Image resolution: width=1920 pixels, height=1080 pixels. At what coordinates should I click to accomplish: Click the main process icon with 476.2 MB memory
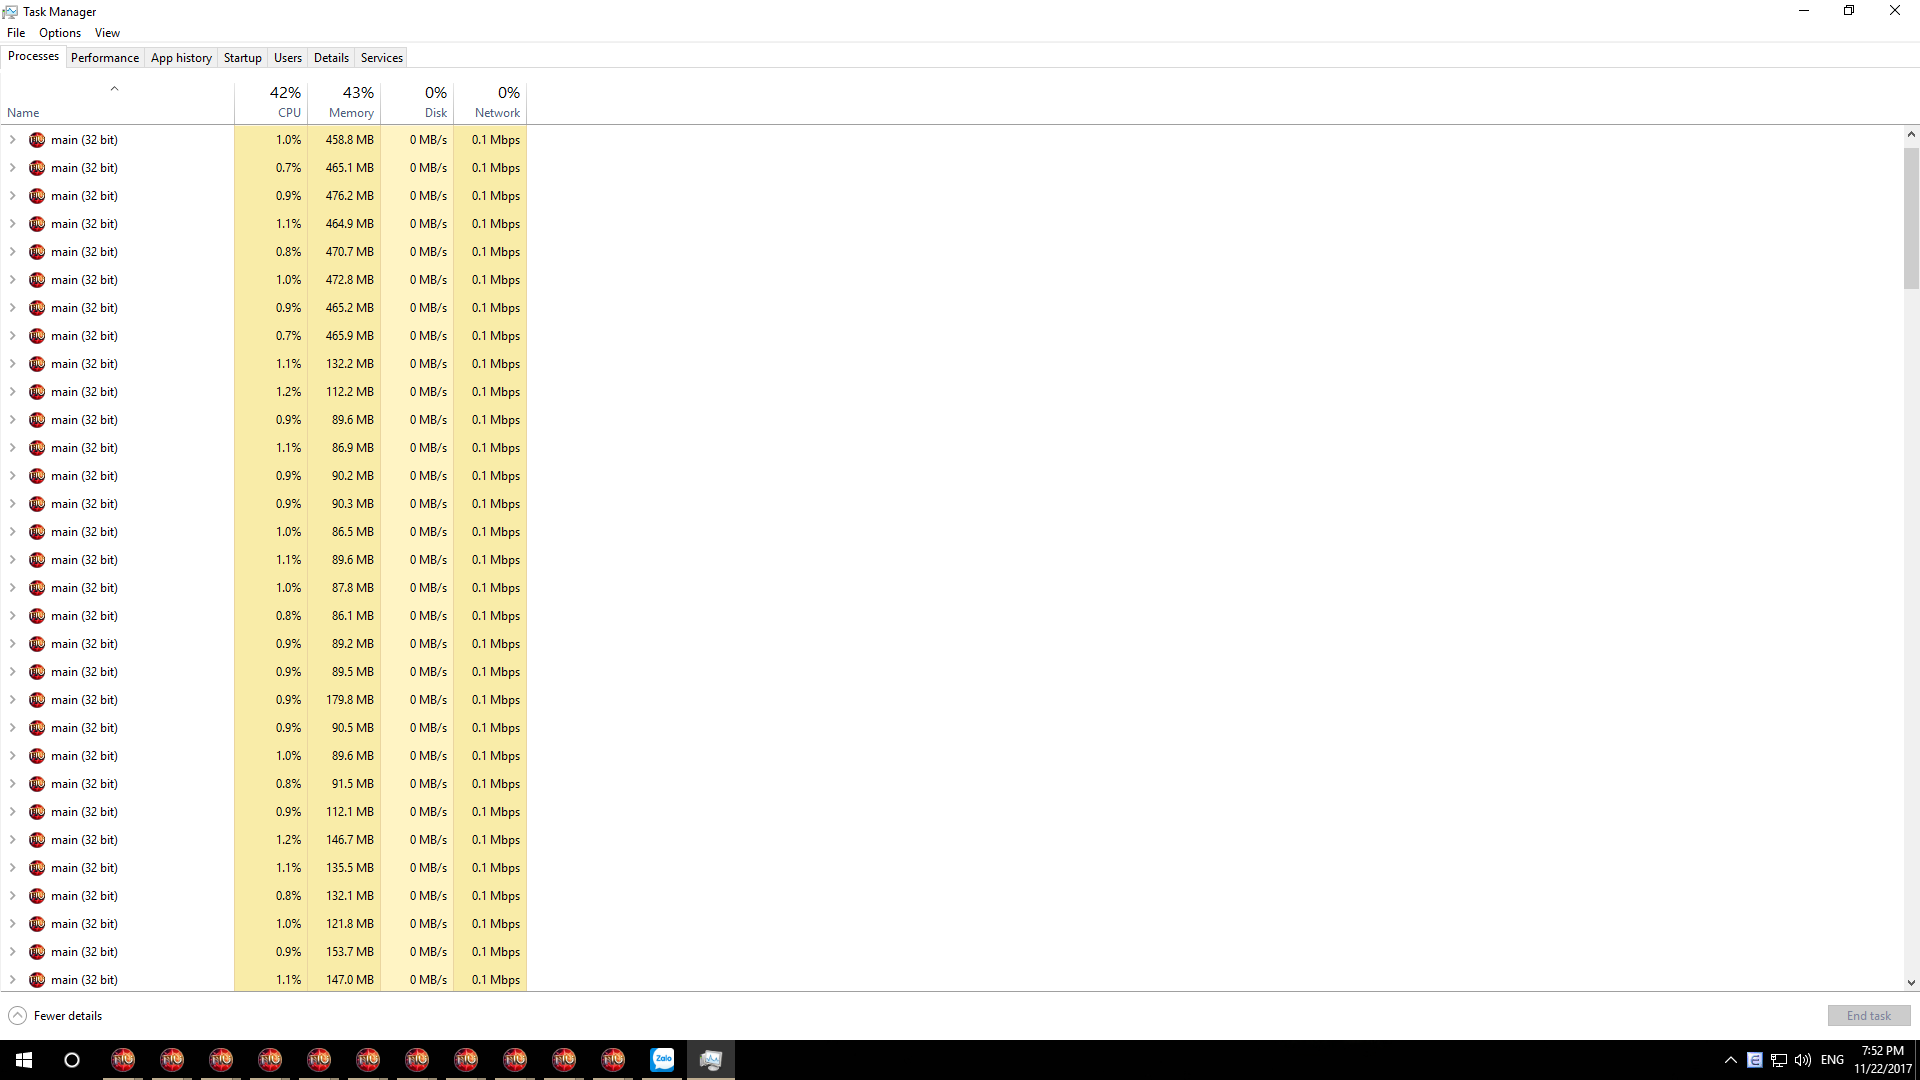click(37, 196)
